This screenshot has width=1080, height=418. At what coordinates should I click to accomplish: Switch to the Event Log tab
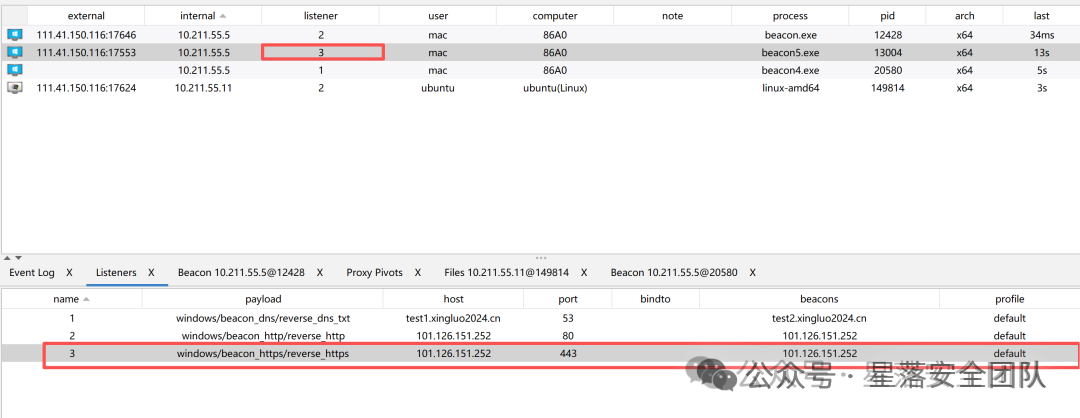click(x=32, y=273)
